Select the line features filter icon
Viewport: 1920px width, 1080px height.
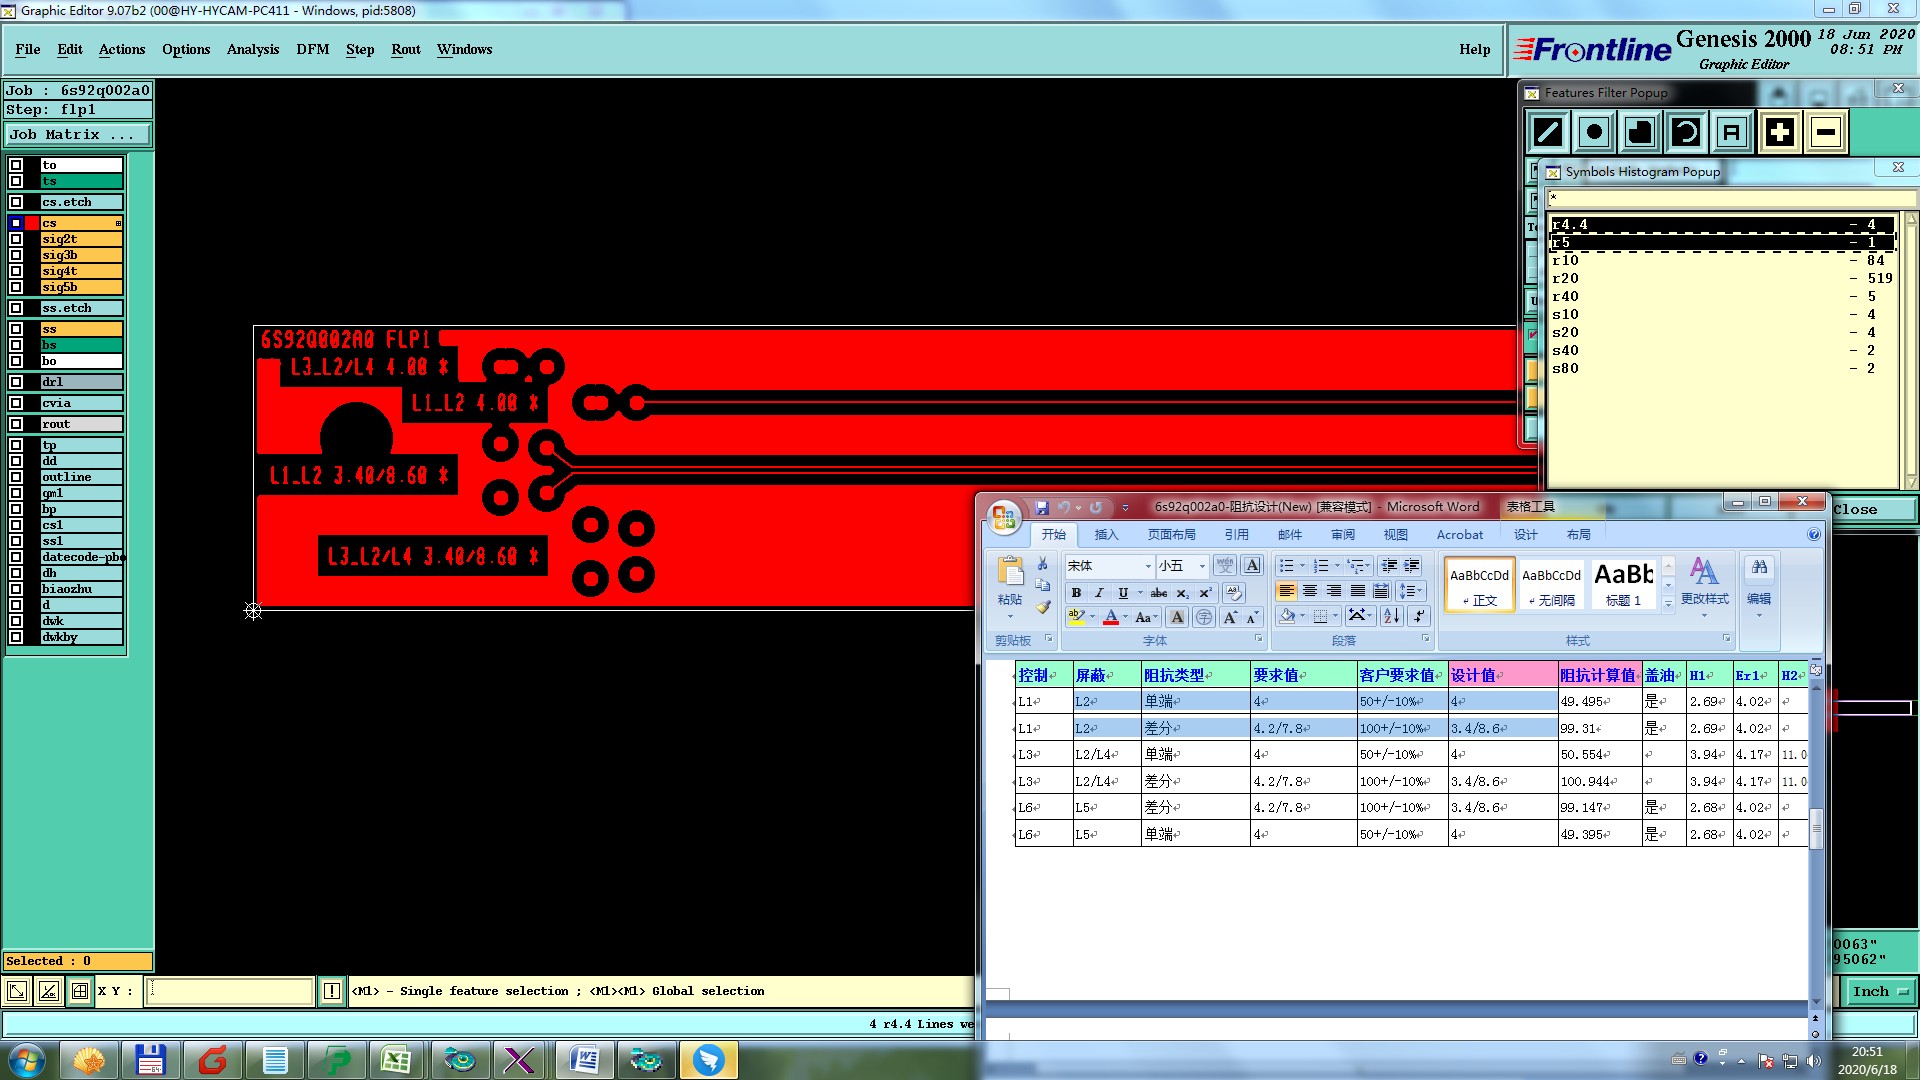pos(1548,132)
